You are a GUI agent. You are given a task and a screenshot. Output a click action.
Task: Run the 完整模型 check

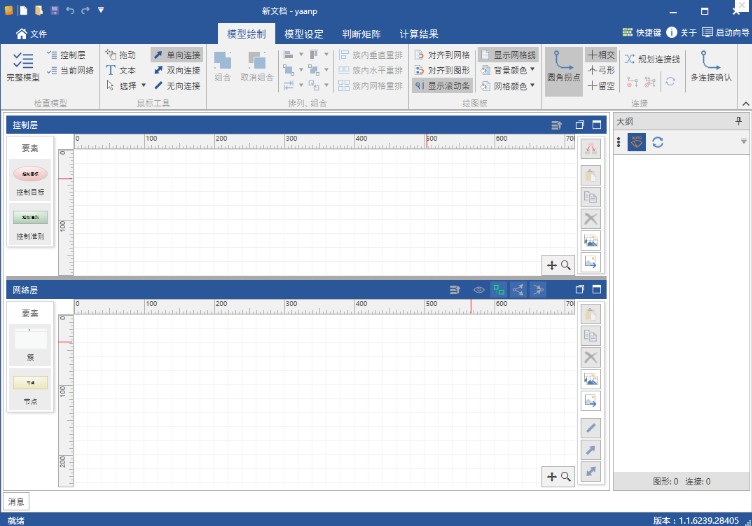click(x=23, y=66)
